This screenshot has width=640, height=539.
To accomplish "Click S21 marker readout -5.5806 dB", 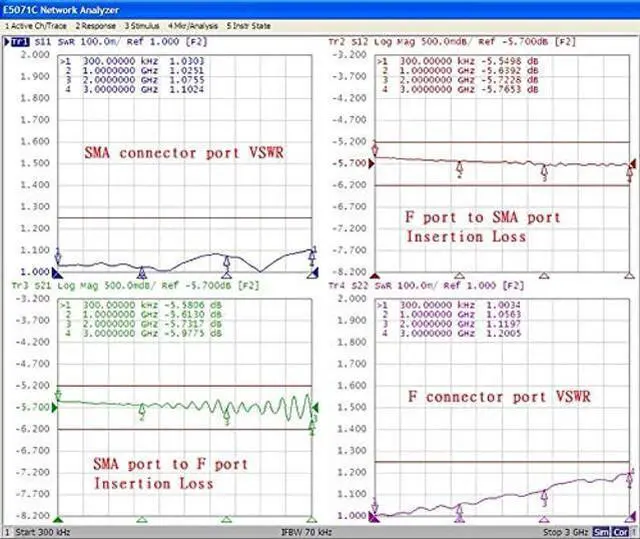I will click(193, 305).
